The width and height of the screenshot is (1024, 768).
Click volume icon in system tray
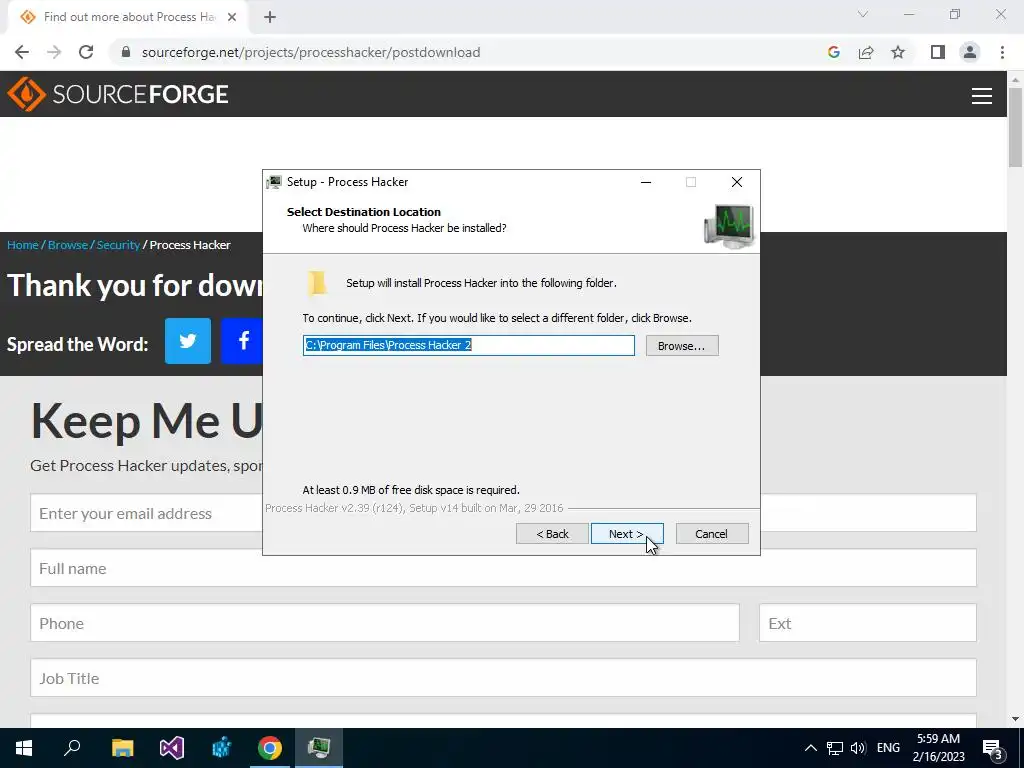coord(858,748)
